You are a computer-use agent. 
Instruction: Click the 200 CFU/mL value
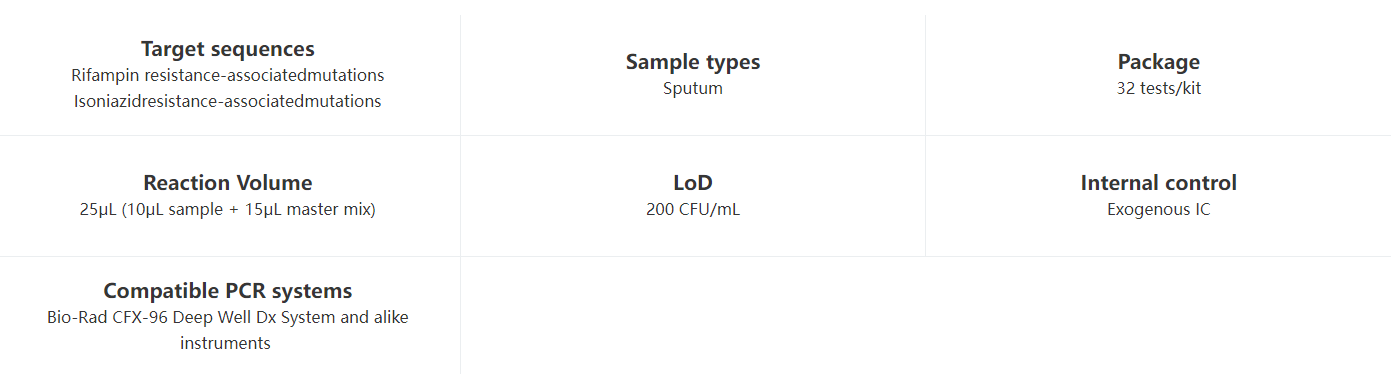(x=693, y=210)
